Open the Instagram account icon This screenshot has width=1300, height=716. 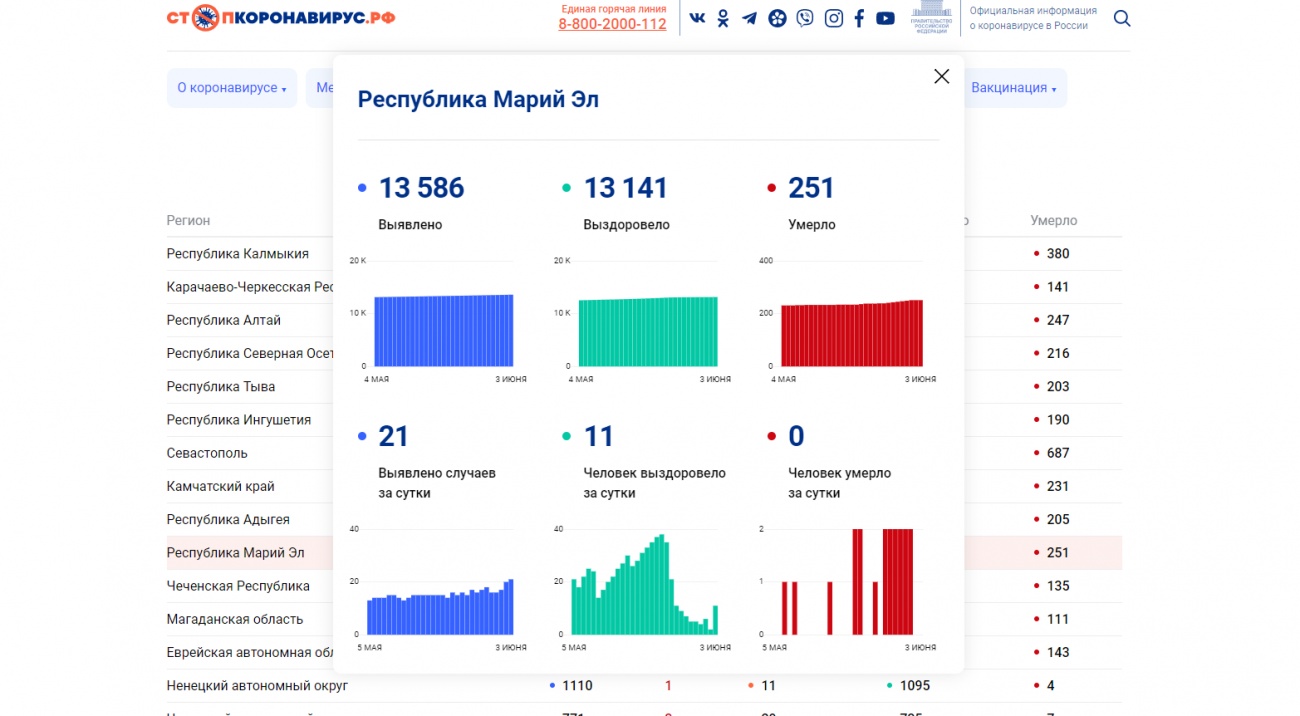833,18
